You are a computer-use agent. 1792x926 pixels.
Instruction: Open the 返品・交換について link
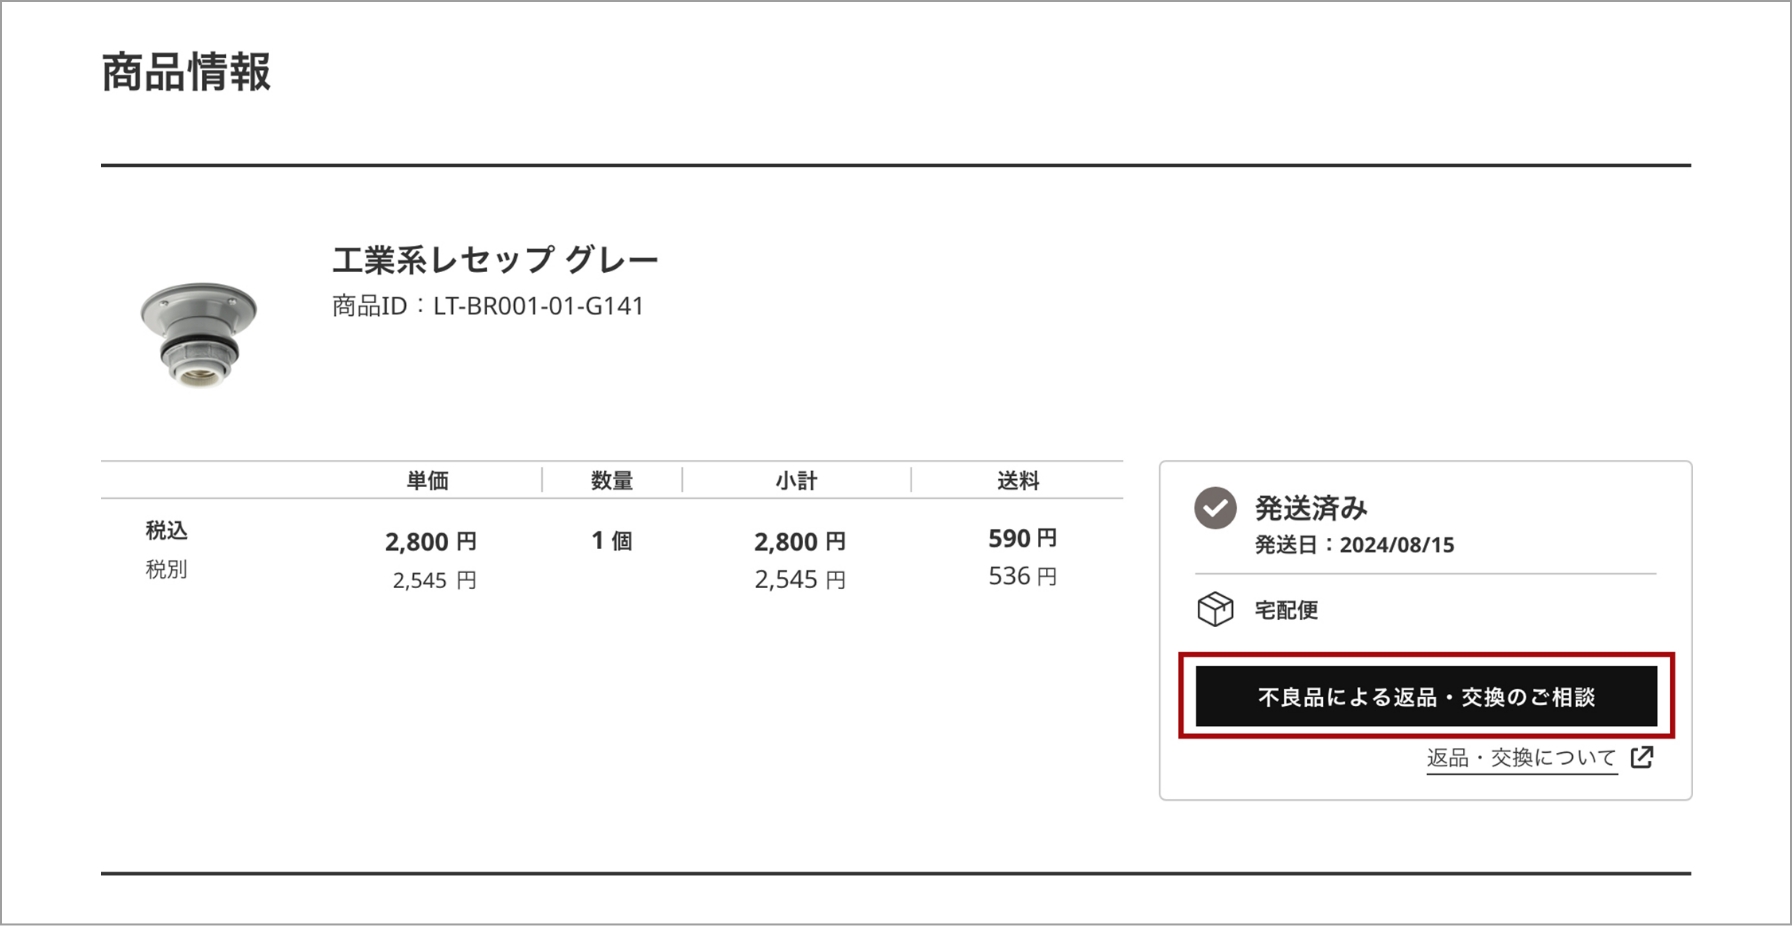pyautogui.click(x=1521, y=758)
